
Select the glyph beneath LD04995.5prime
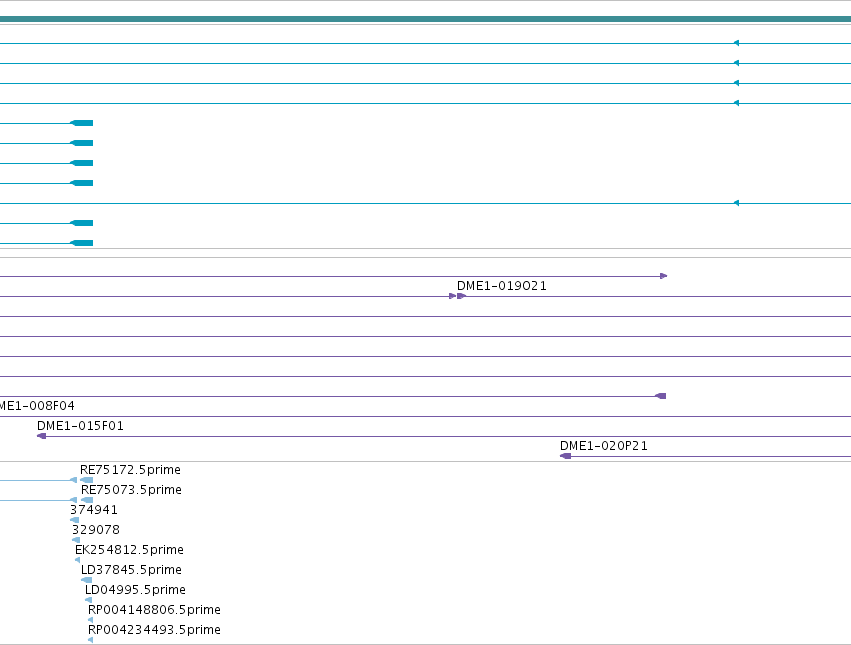coord(88,600)
